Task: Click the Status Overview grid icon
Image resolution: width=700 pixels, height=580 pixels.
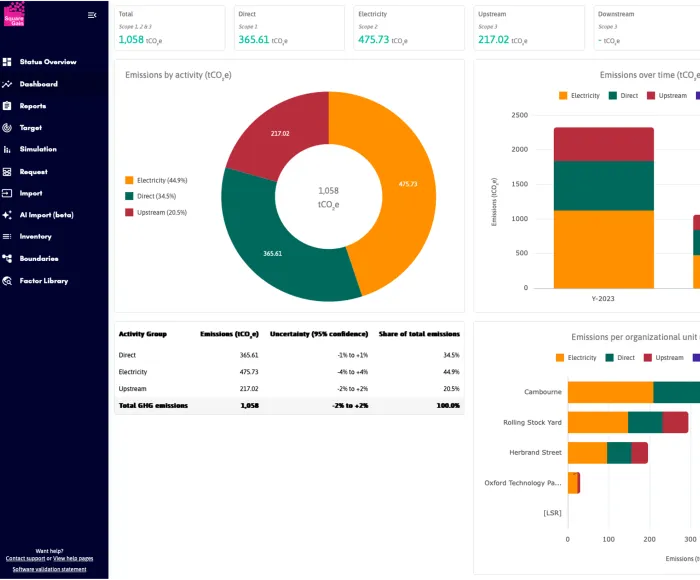Action: pos(7,62)
